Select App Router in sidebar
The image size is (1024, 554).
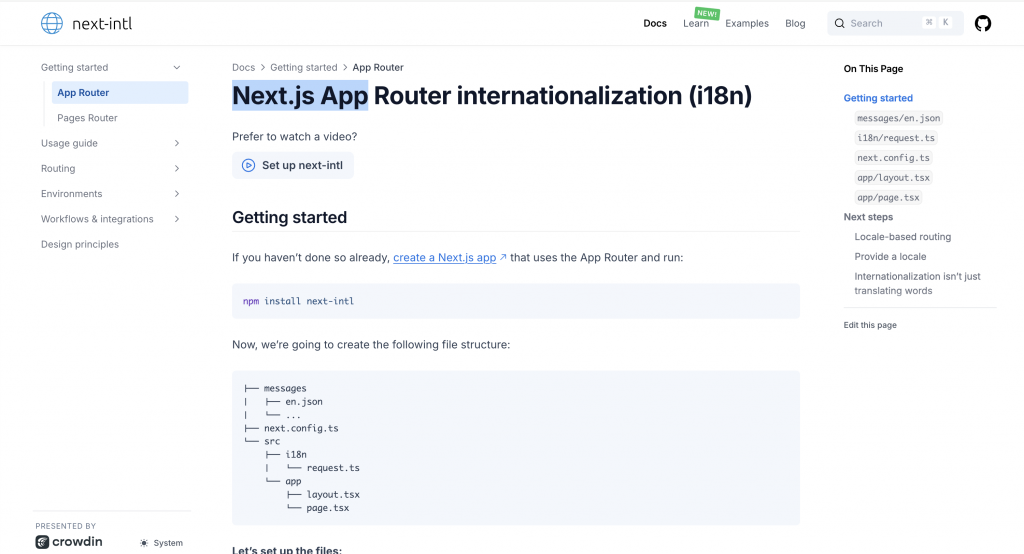[x=120, y=93]
